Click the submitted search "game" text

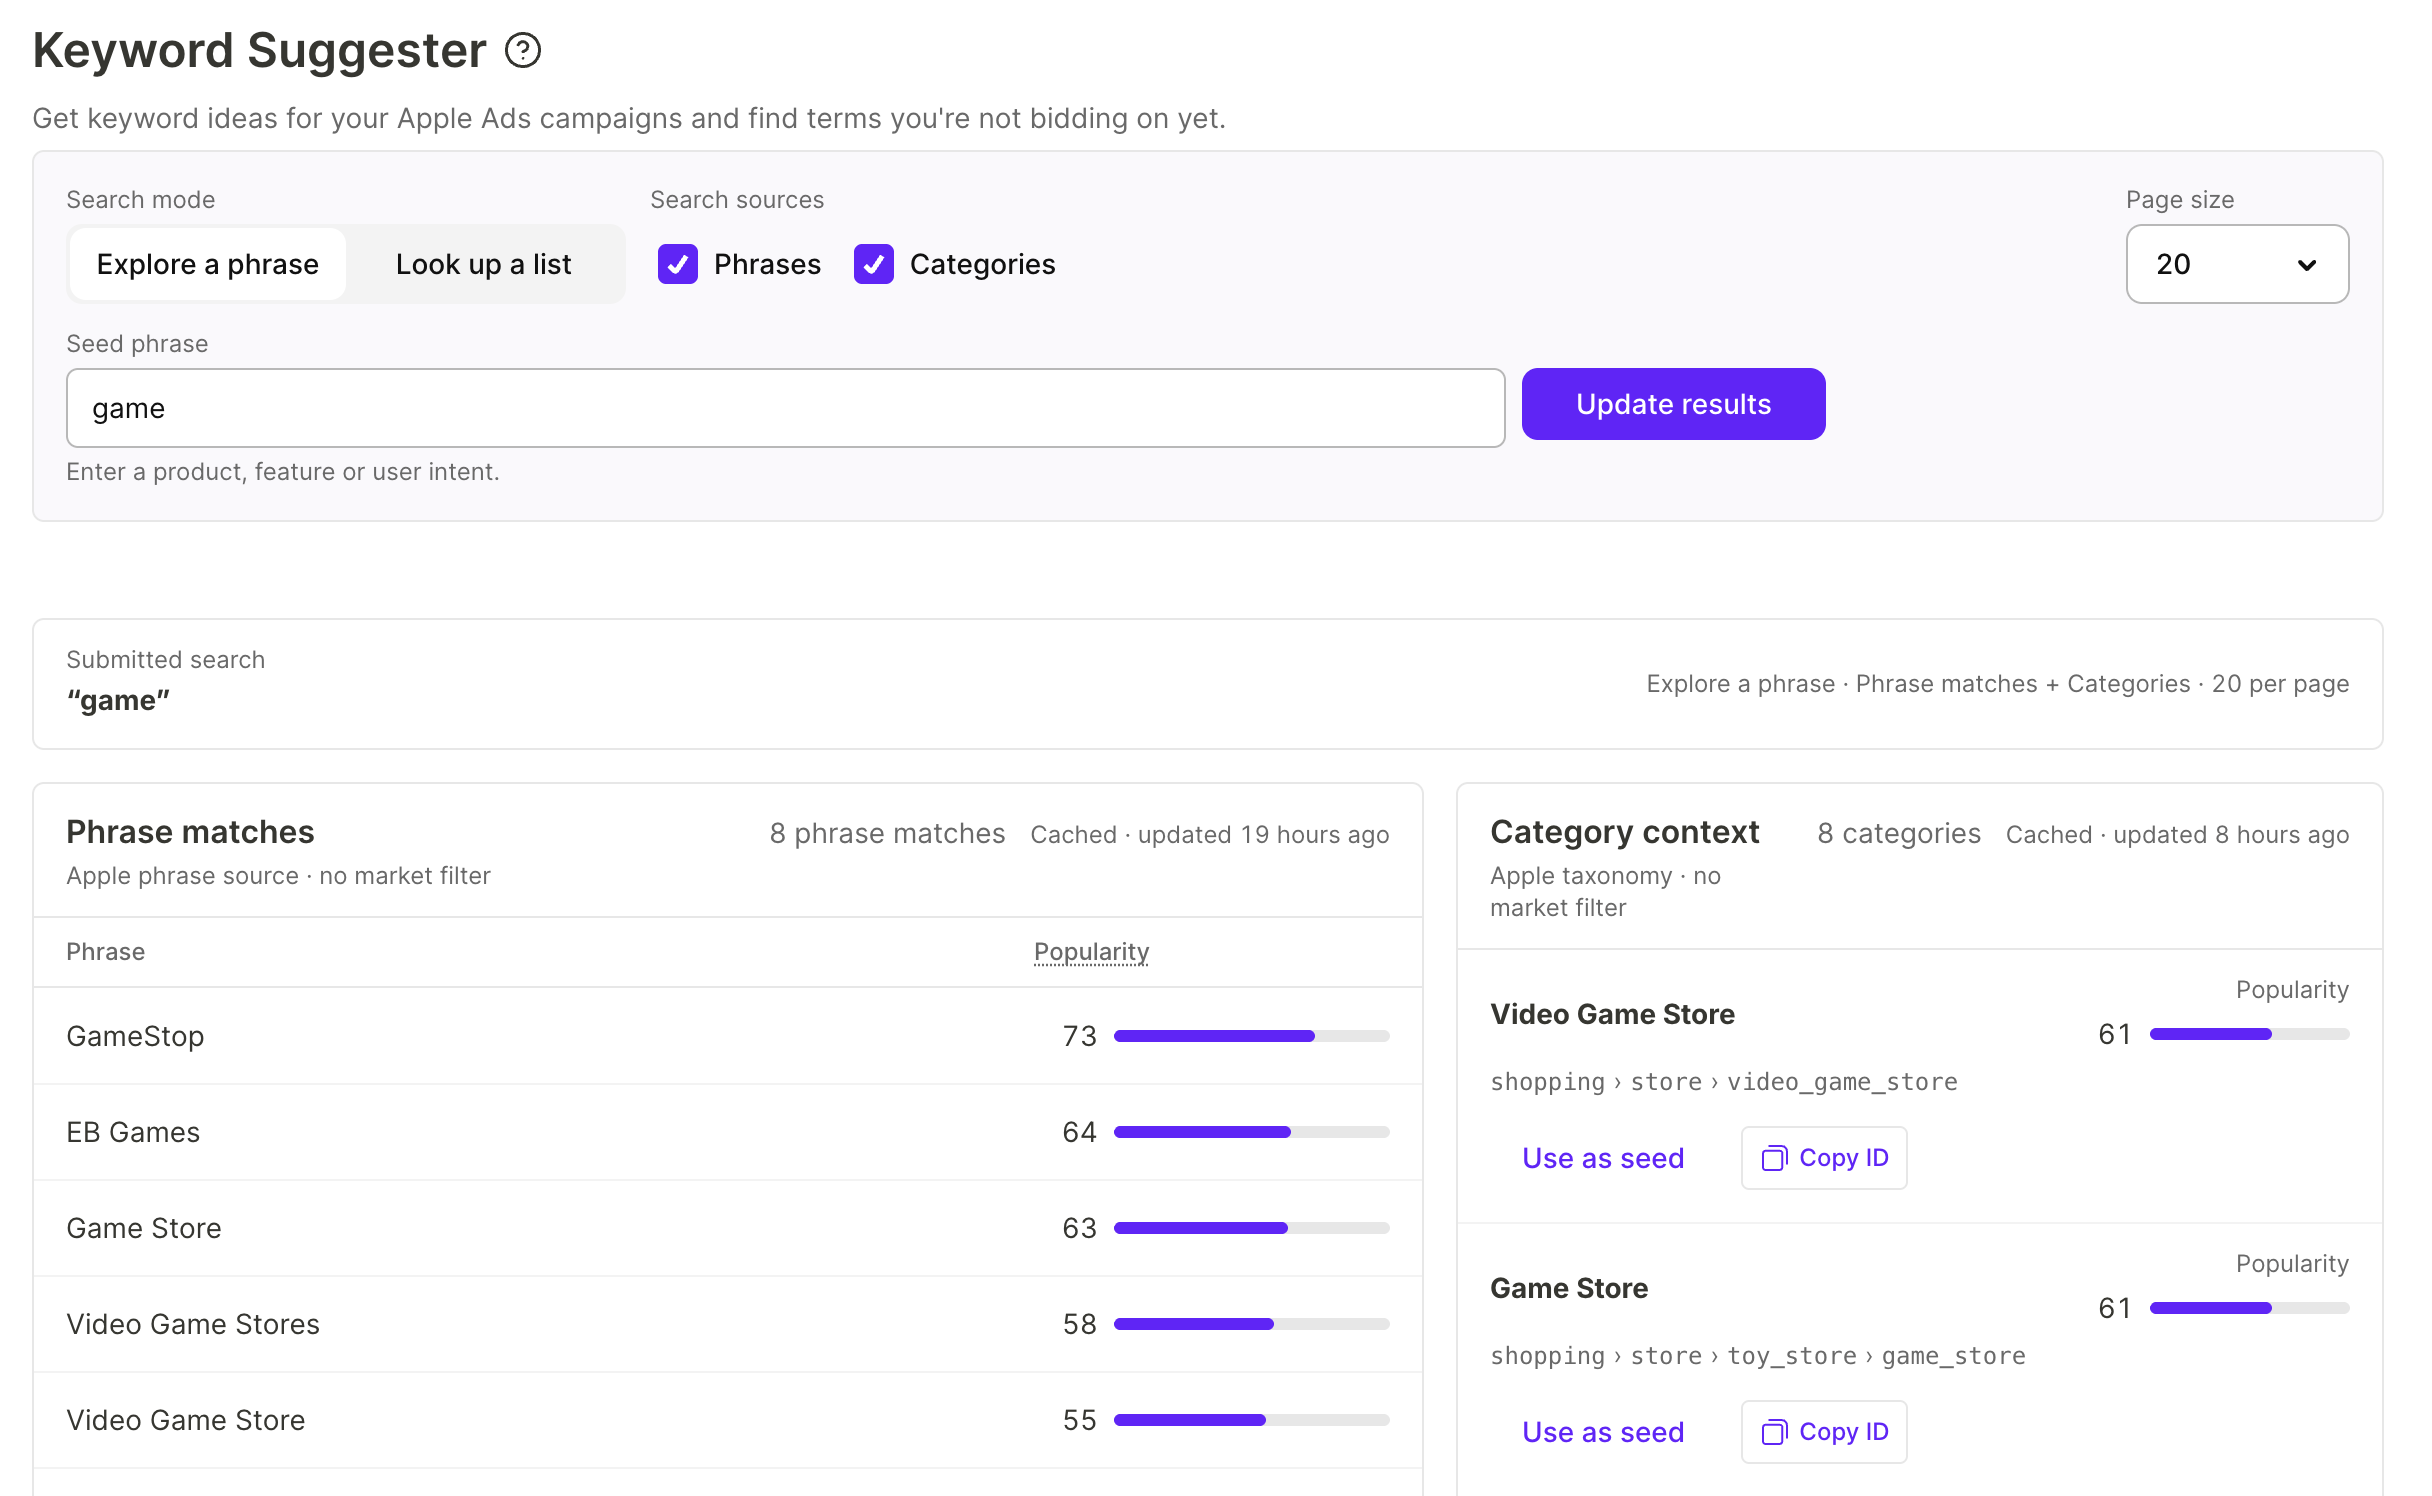pyautogui.click(x=118, y=700)
